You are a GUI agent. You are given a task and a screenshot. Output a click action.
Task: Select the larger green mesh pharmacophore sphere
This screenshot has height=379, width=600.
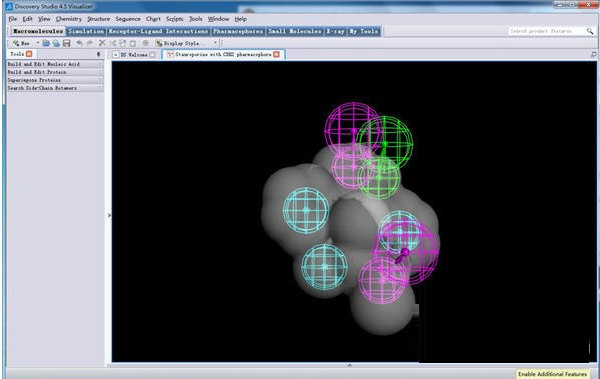(x=386, y=143)
